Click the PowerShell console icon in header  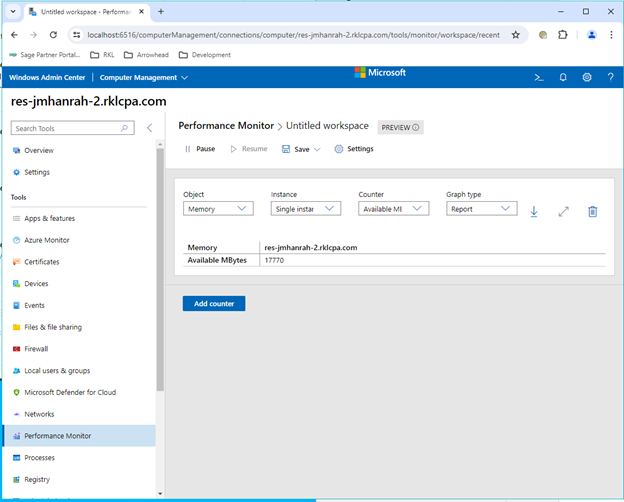click(x=538, y=77)
